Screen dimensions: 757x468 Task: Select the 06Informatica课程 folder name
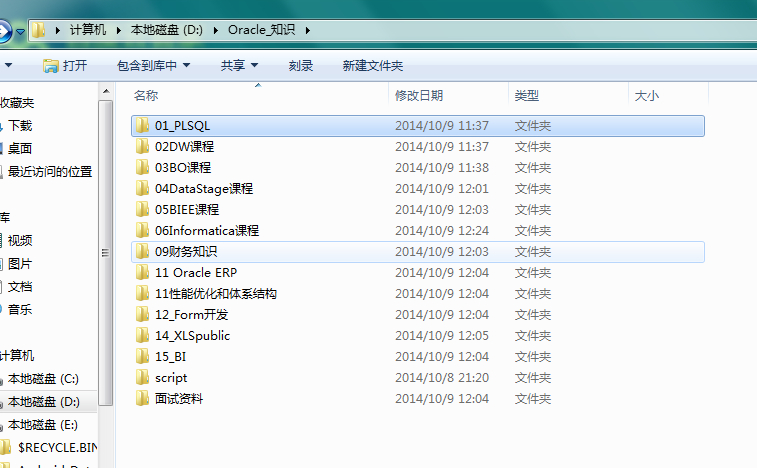tap(207, 230)
